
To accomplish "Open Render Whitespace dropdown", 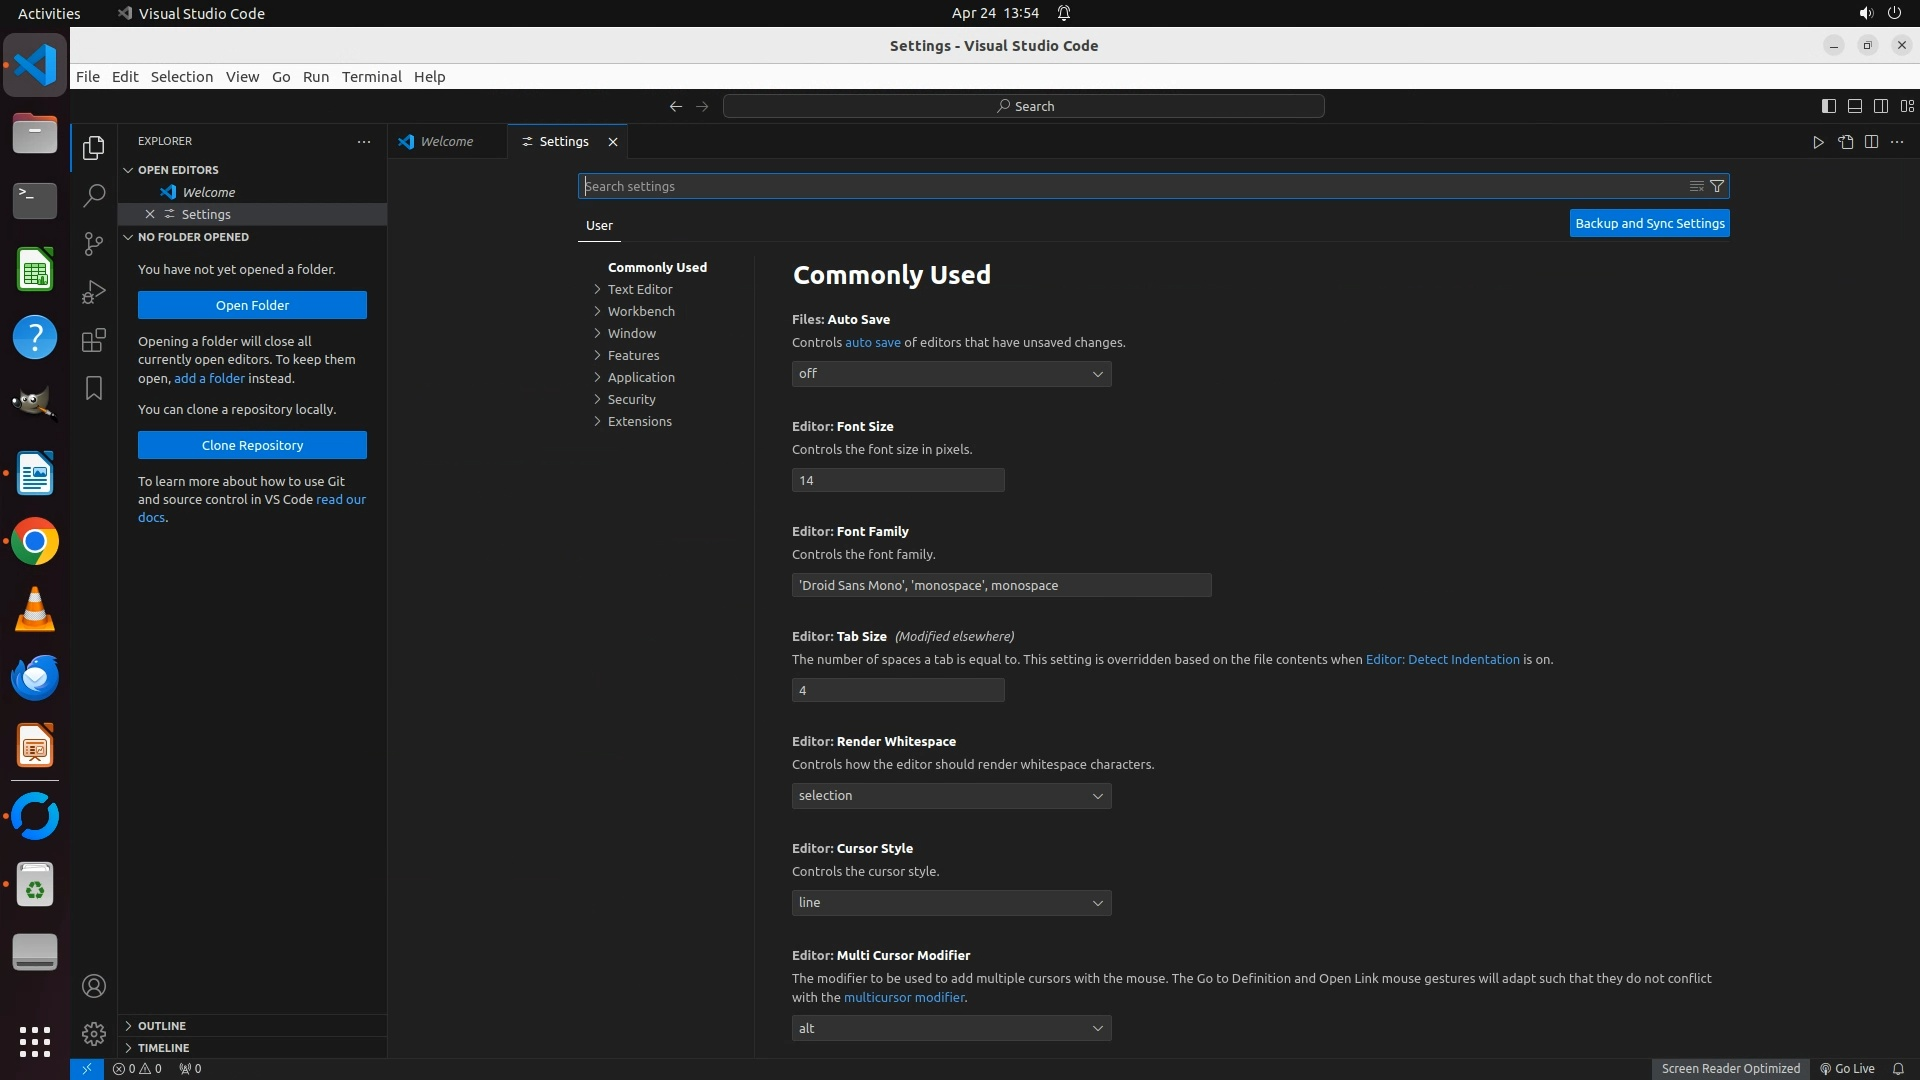I will click(951, 796).
